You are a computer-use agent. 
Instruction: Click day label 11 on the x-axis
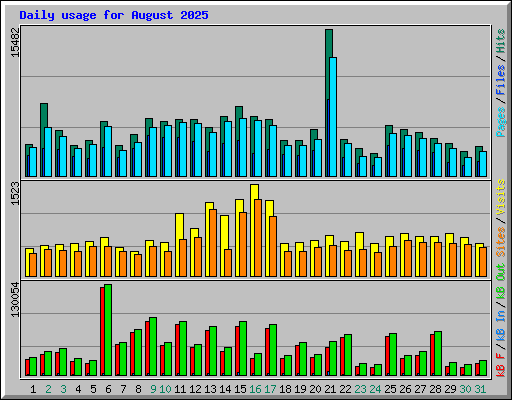point(180,389)
